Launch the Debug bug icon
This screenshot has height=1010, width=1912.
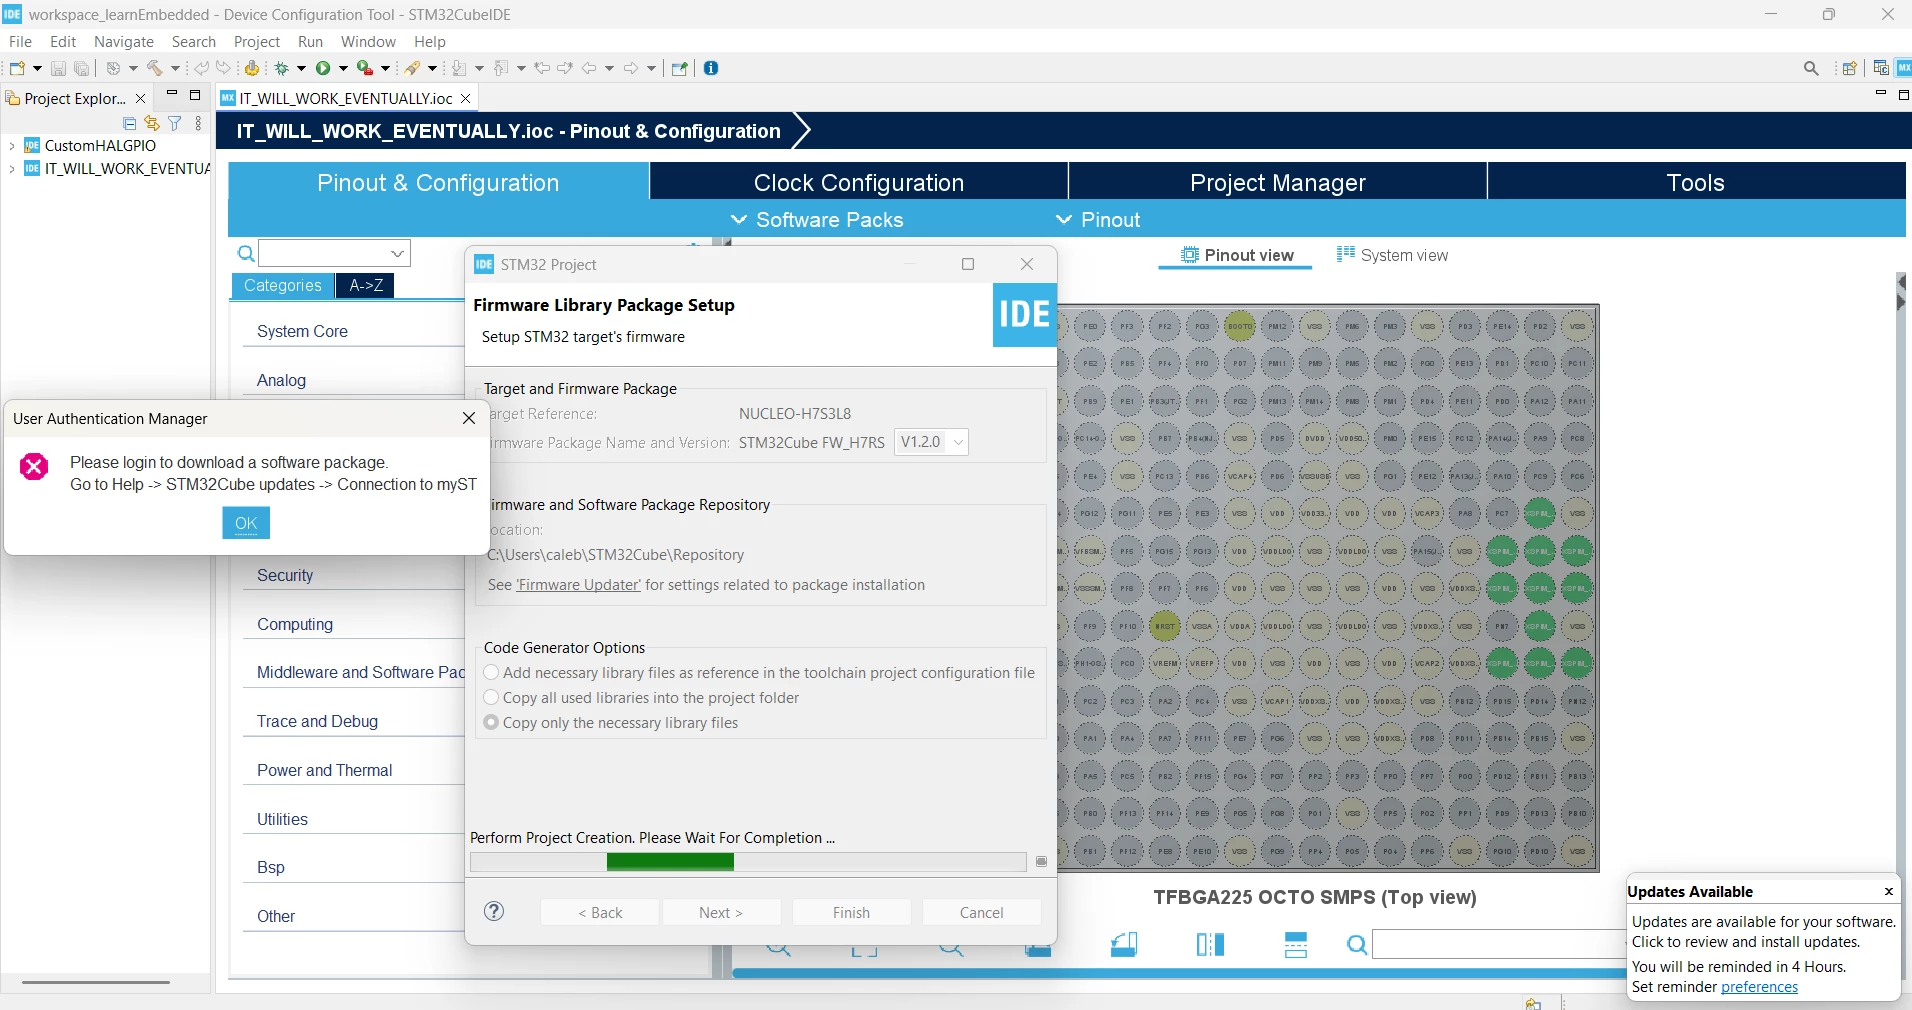click(282, 68)
